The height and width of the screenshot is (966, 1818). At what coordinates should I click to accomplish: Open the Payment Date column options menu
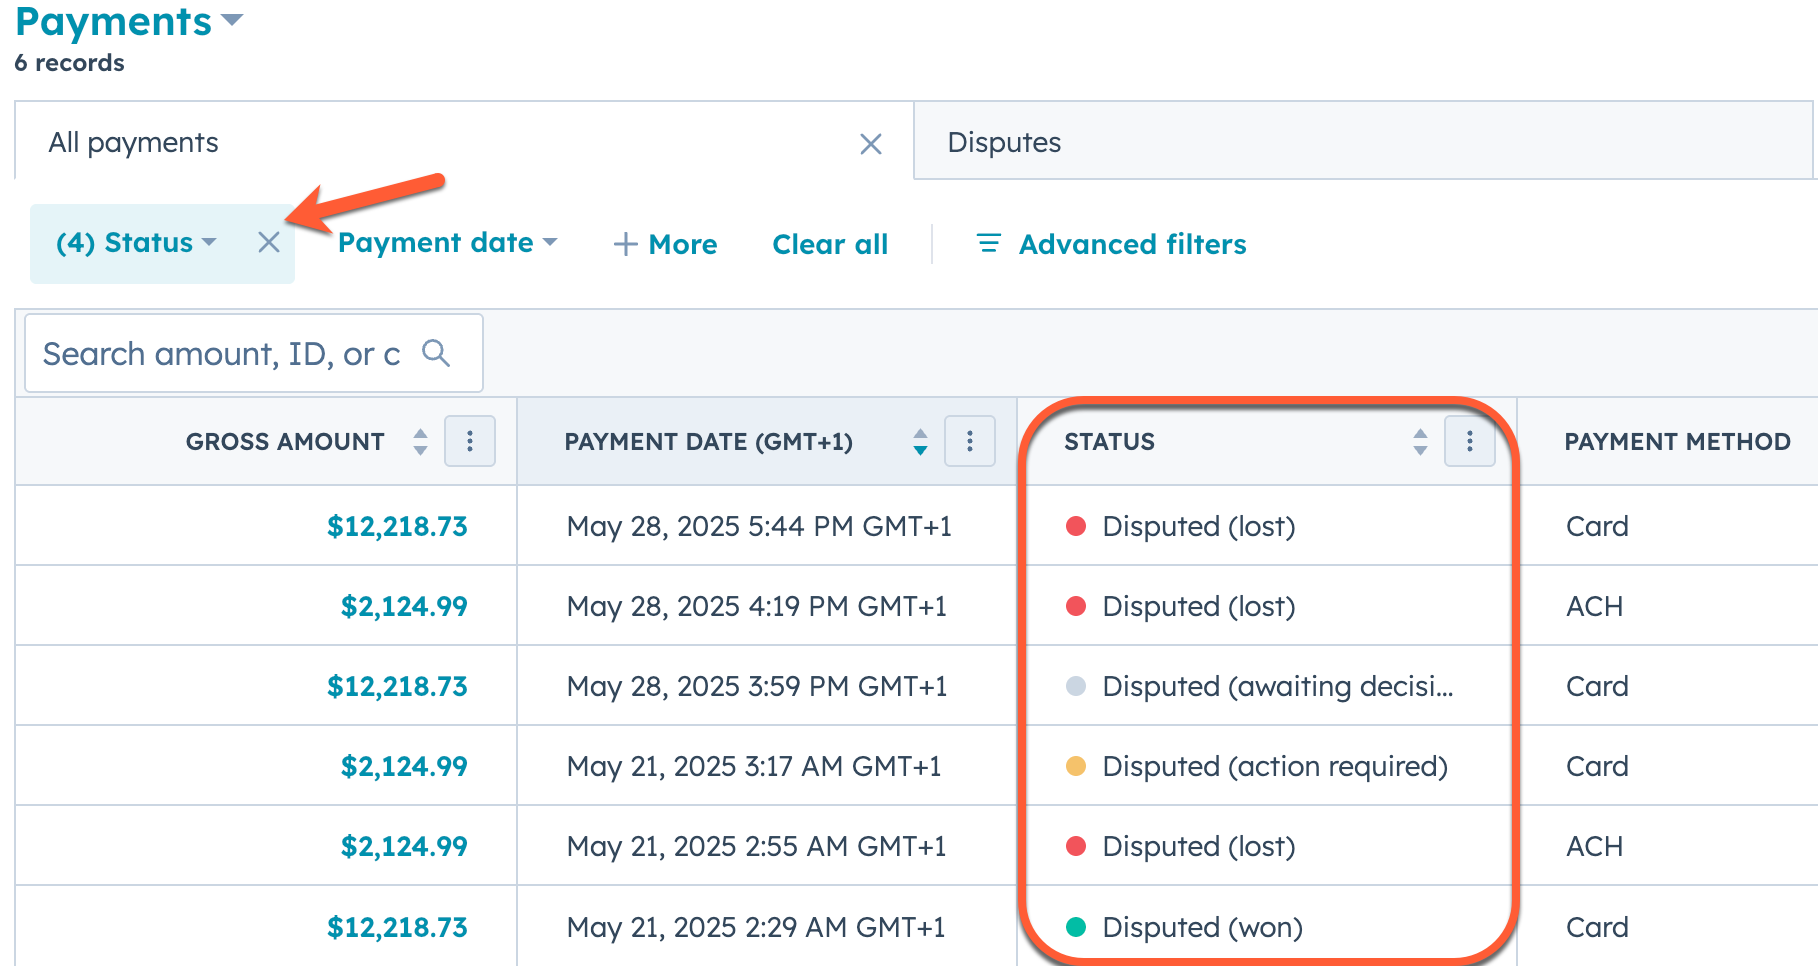click(969, 441)
